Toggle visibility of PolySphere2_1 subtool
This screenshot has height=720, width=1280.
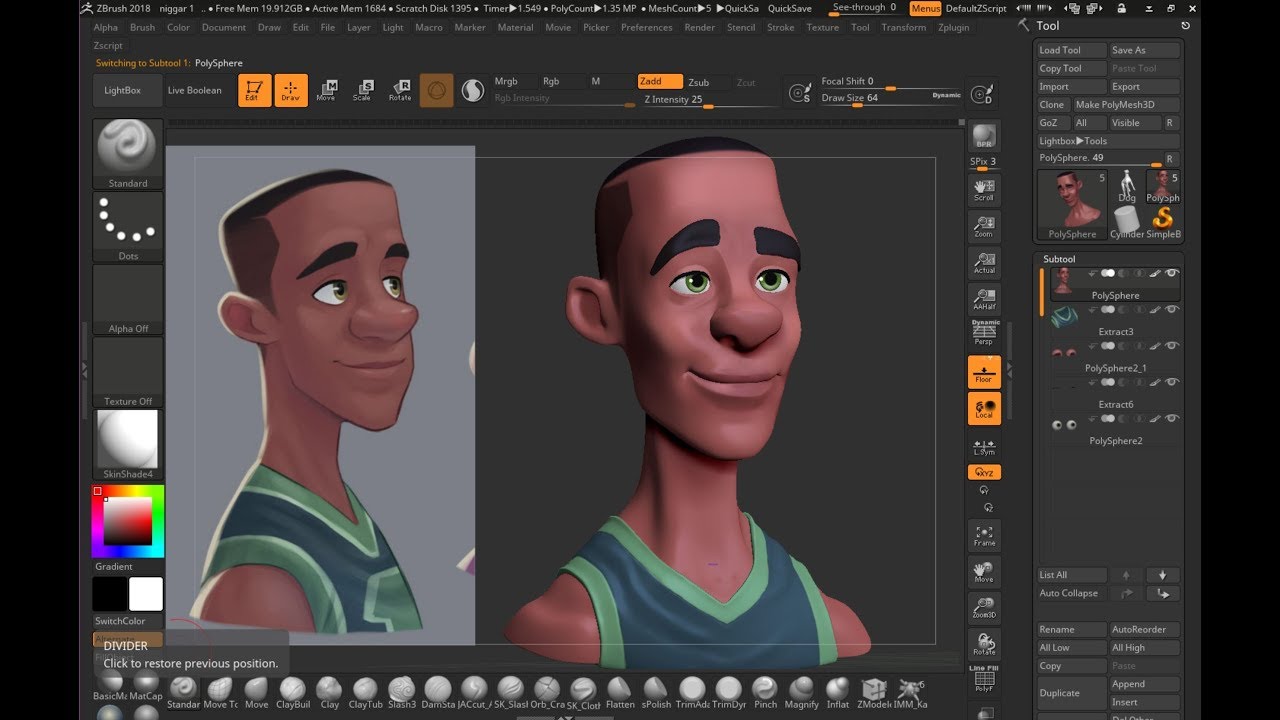pyautogui.click(x=1172, y=346)
